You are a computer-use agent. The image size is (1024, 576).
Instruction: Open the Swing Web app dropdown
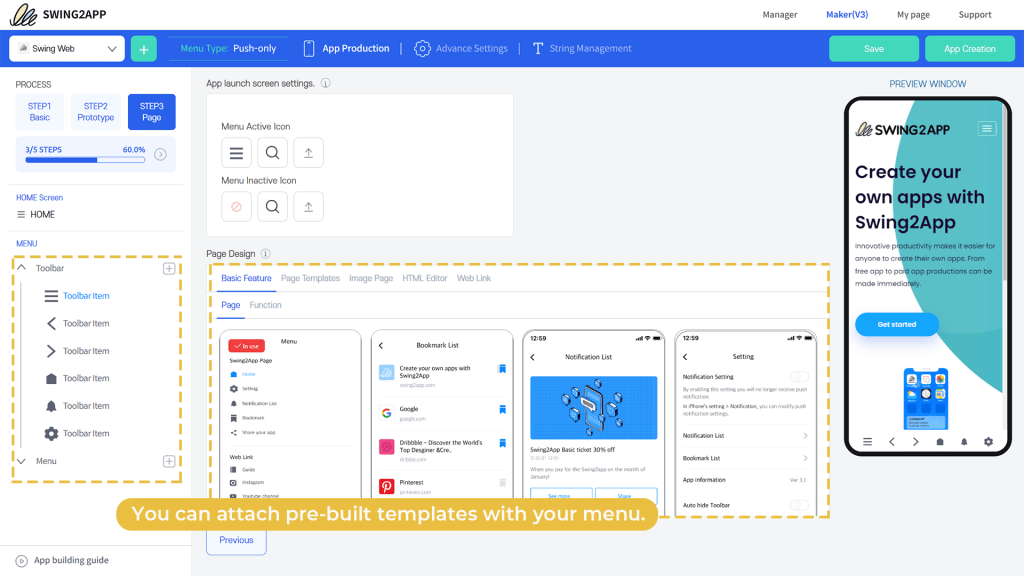[67, 49]
